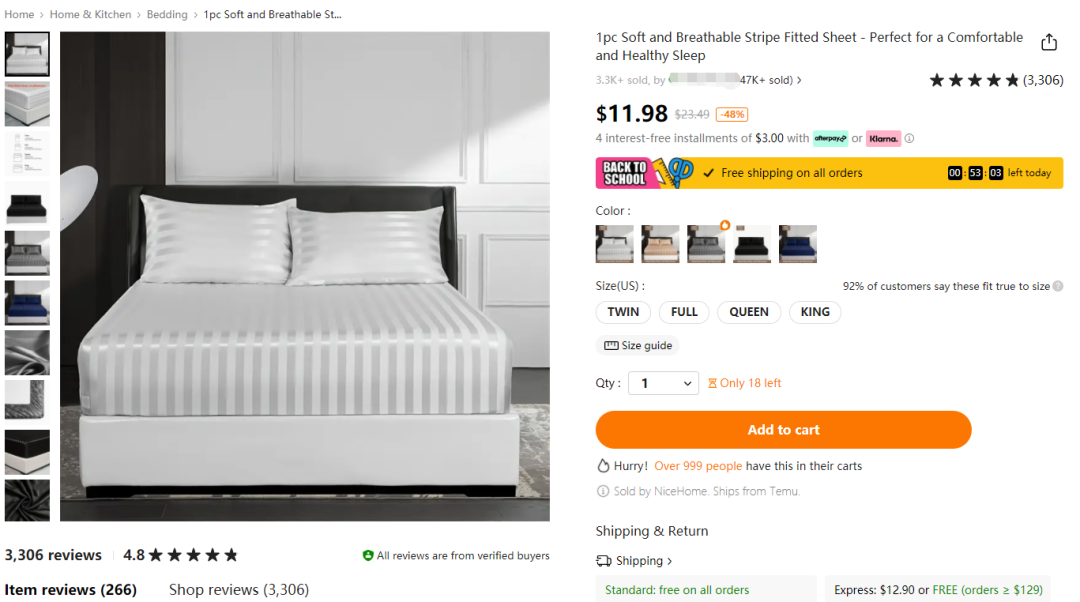Click the Afterpay logo badge

830,139
